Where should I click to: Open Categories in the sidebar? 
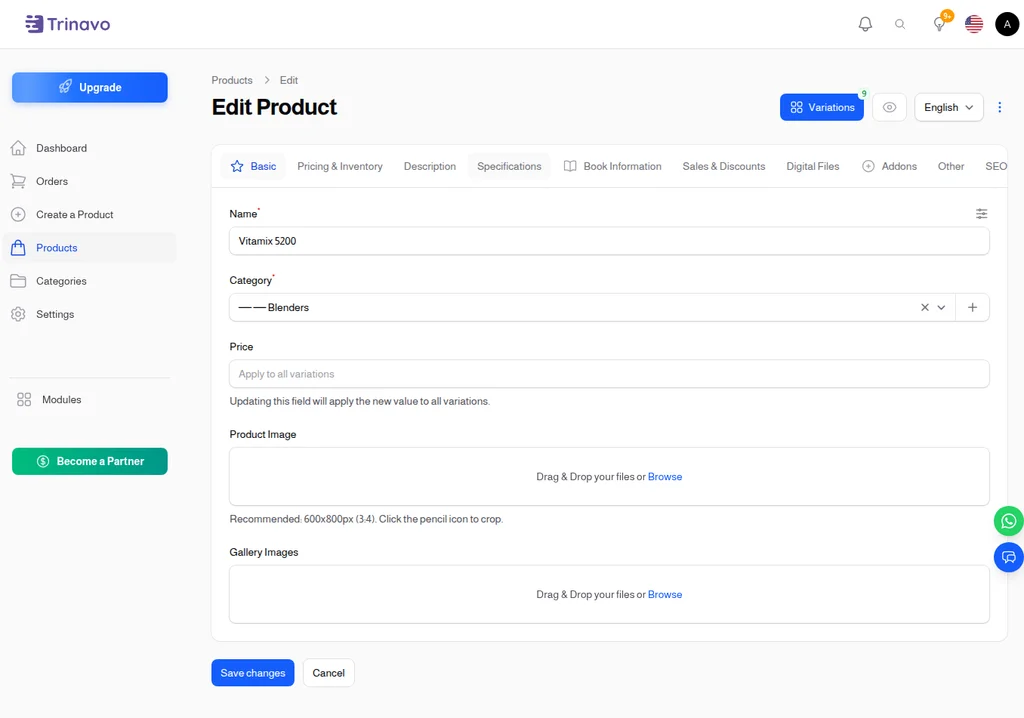coord(89,281)
